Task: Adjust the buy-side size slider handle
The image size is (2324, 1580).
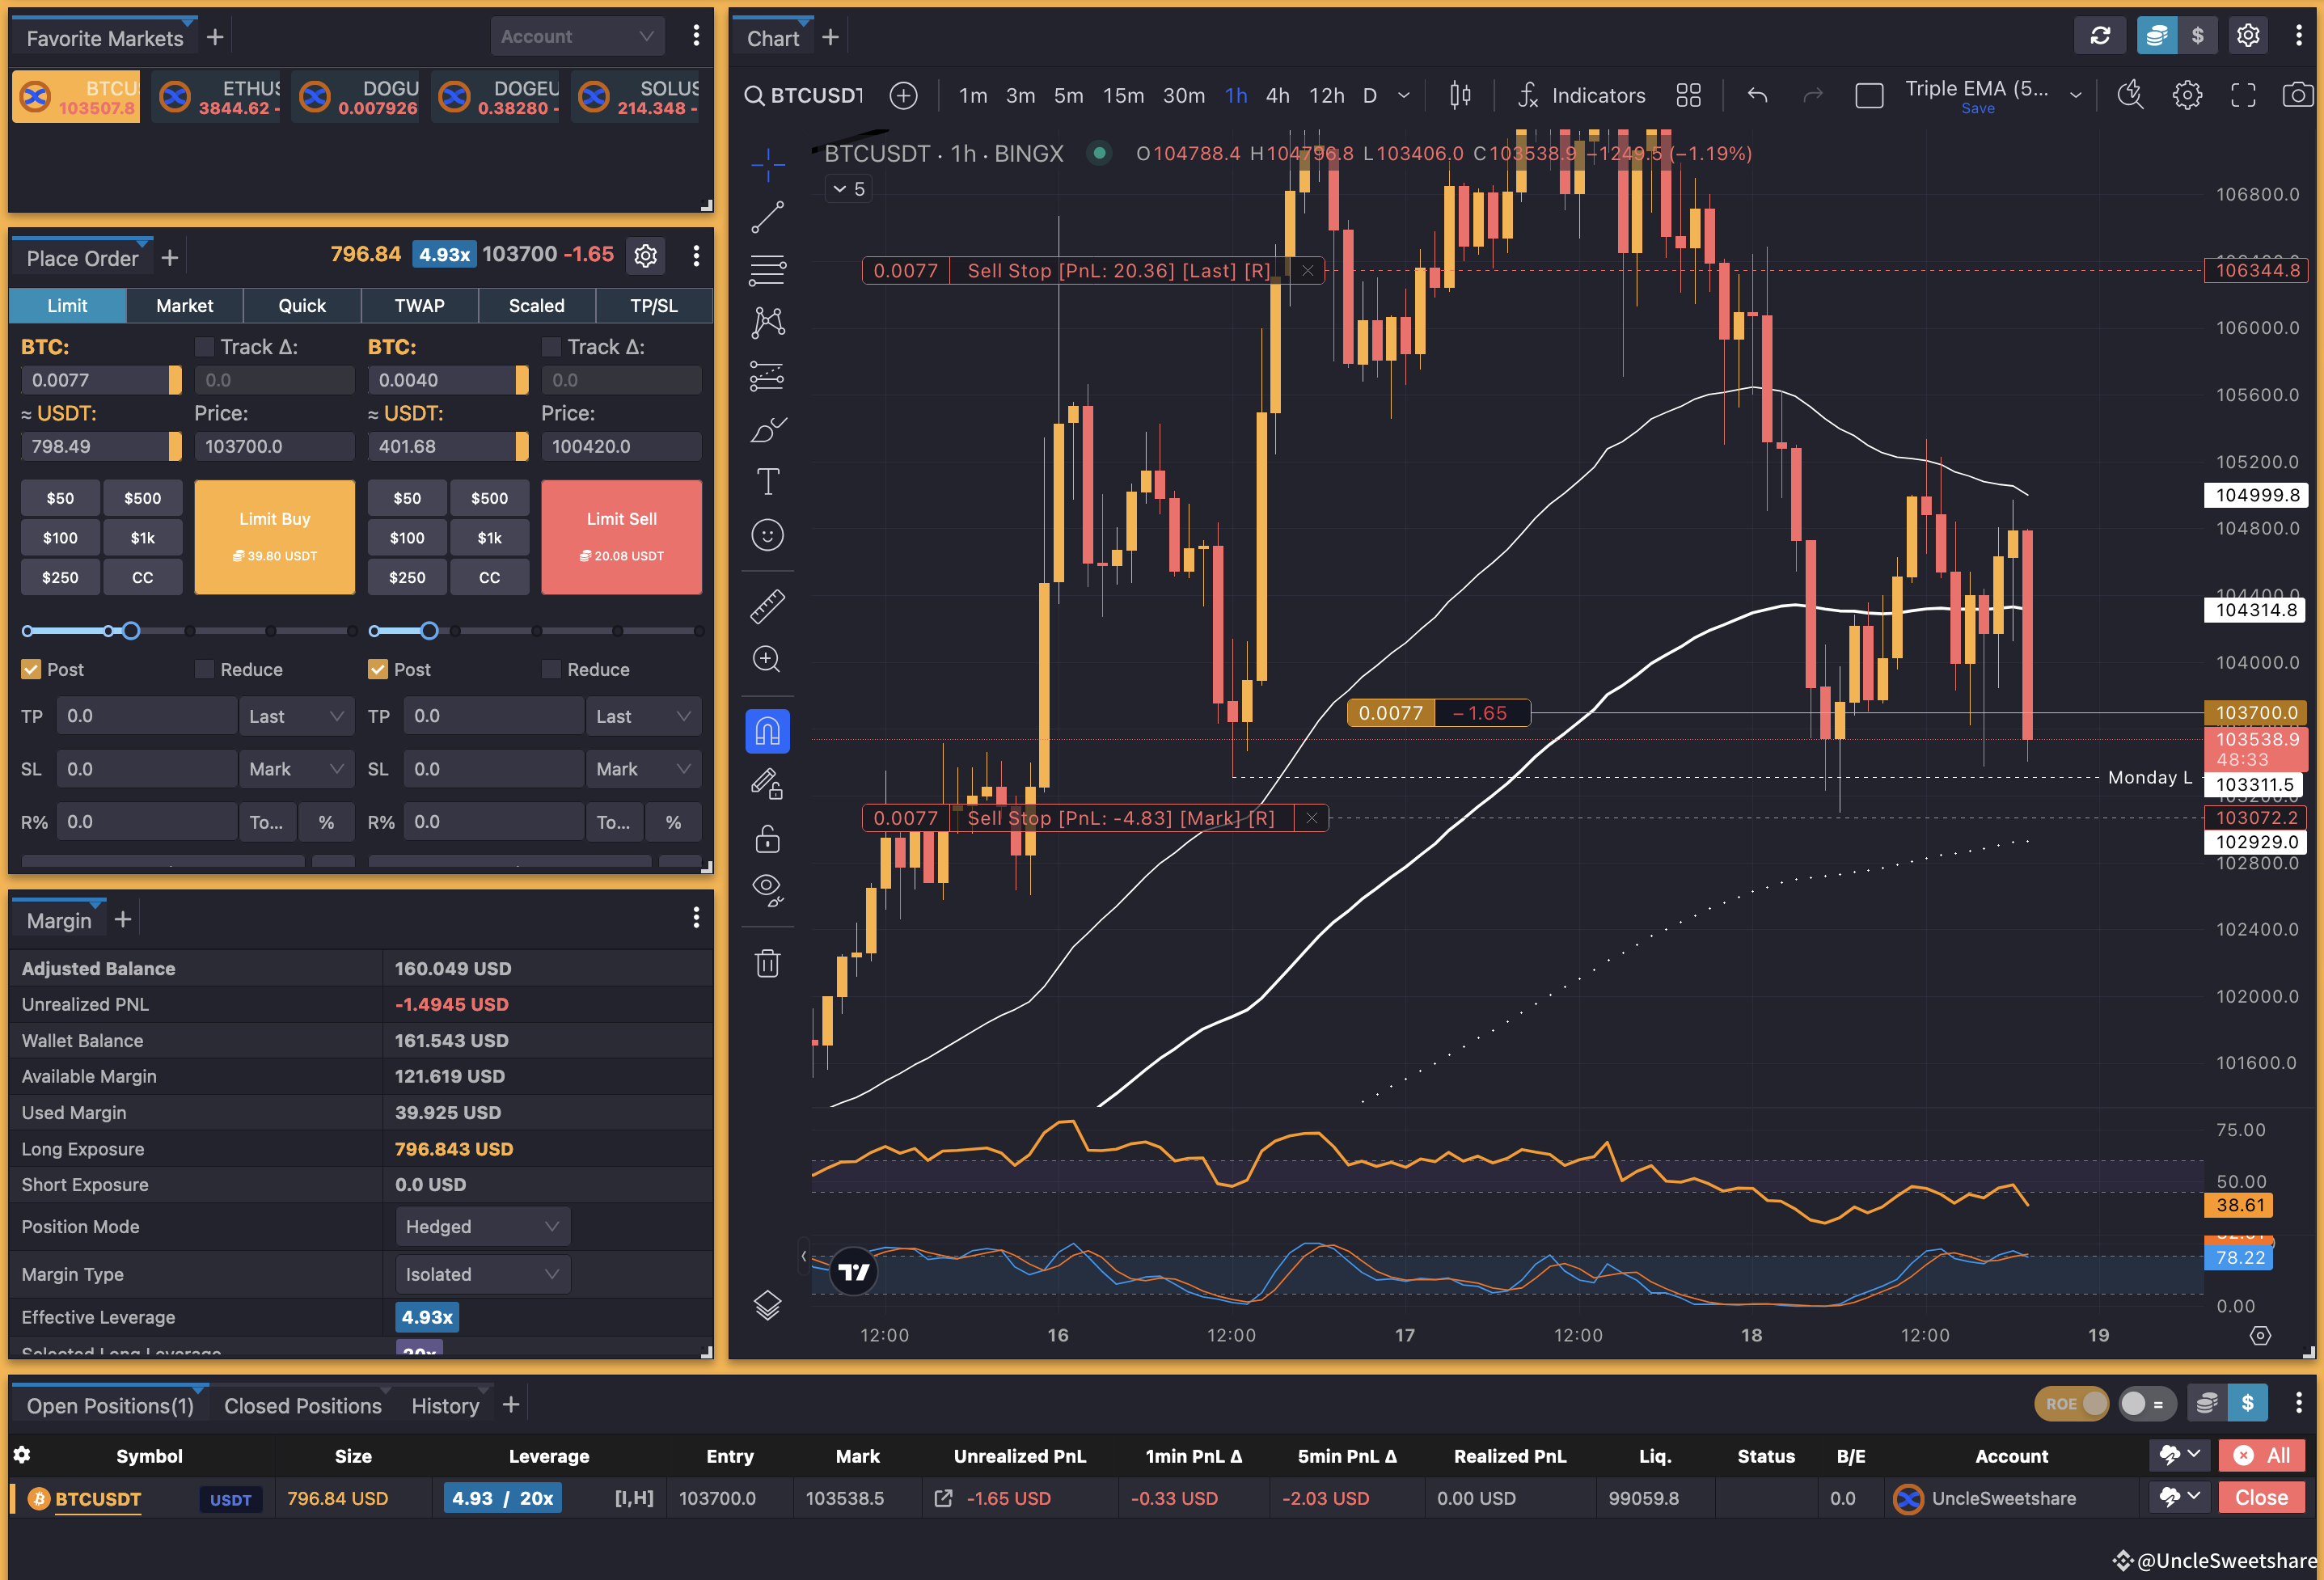Action: pyautogui.click(x=131, y=630)
